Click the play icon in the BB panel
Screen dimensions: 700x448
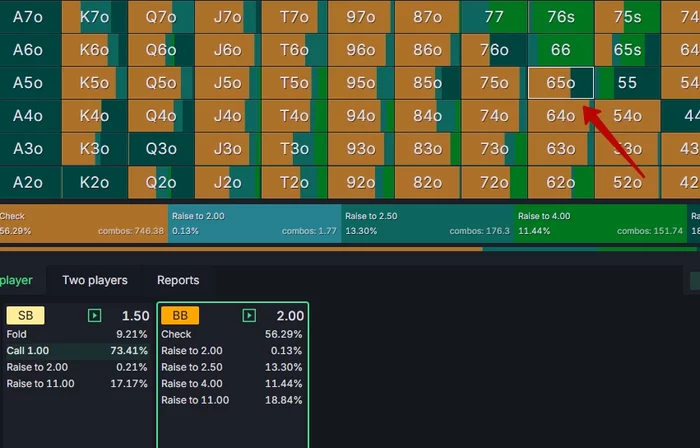coord(249,315)
